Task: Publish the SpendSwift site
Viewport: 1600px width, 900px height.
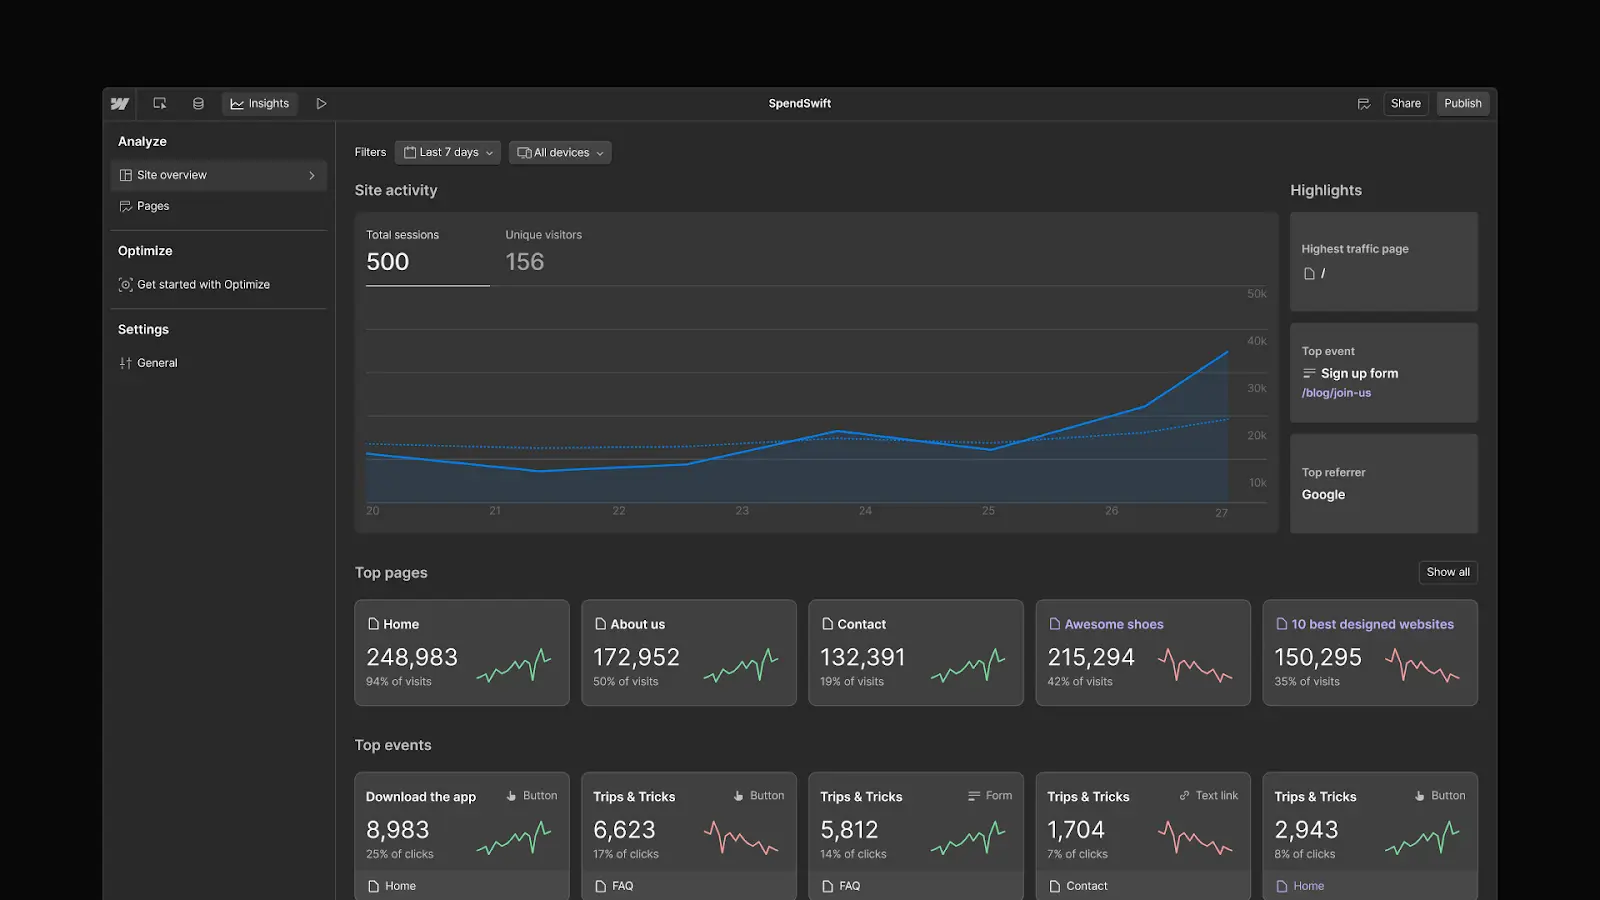Action: pos(1462,103)
